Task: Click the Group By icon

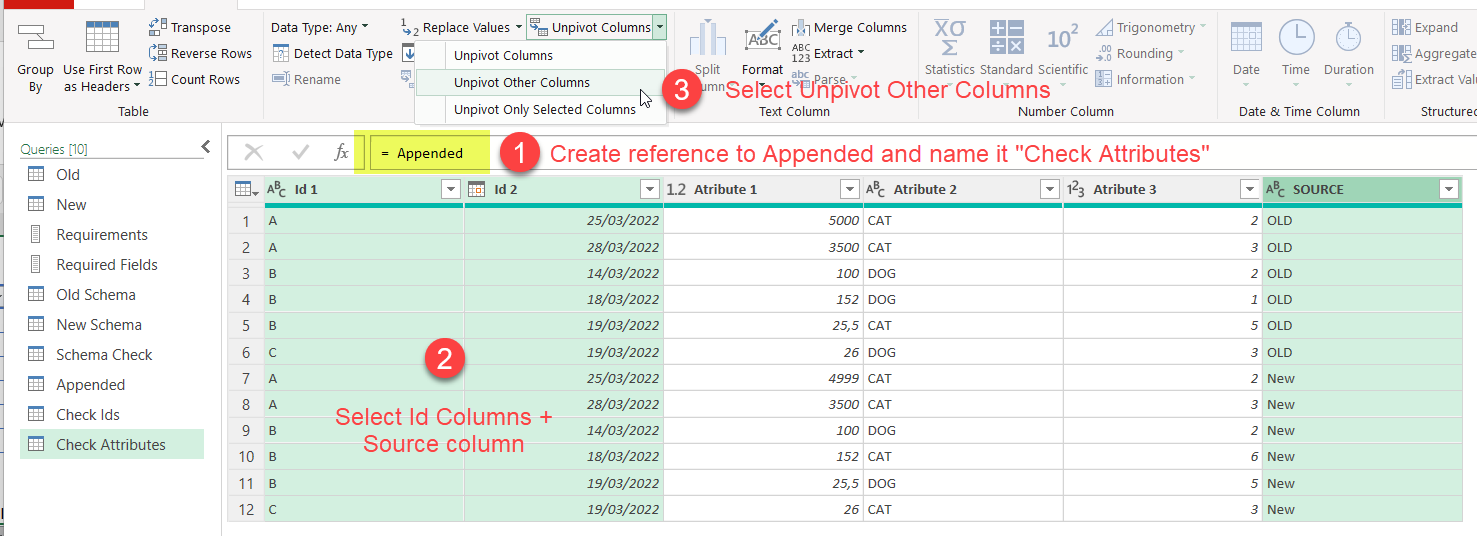Action: click(35, 40)
